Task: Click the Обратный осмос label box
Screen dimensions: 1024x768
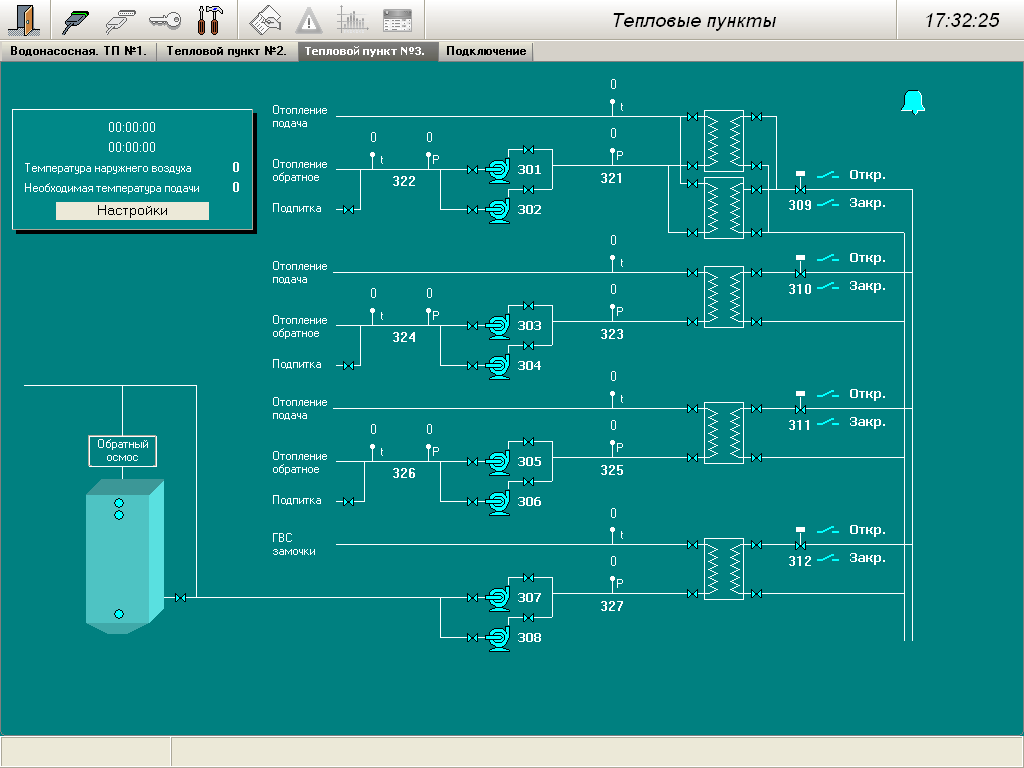Action: [123, 450]
